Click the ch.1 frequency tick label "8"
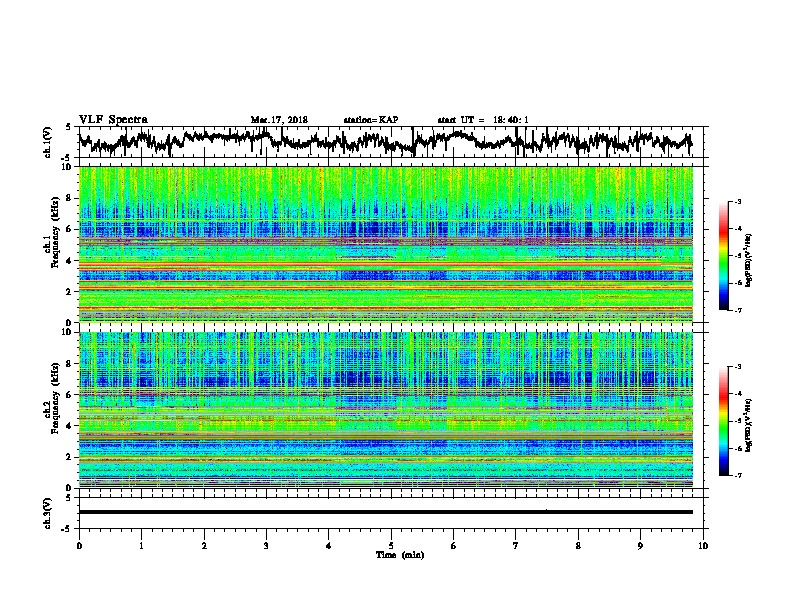The height and width of the screenshot is (612, 792). coord(69,198)
